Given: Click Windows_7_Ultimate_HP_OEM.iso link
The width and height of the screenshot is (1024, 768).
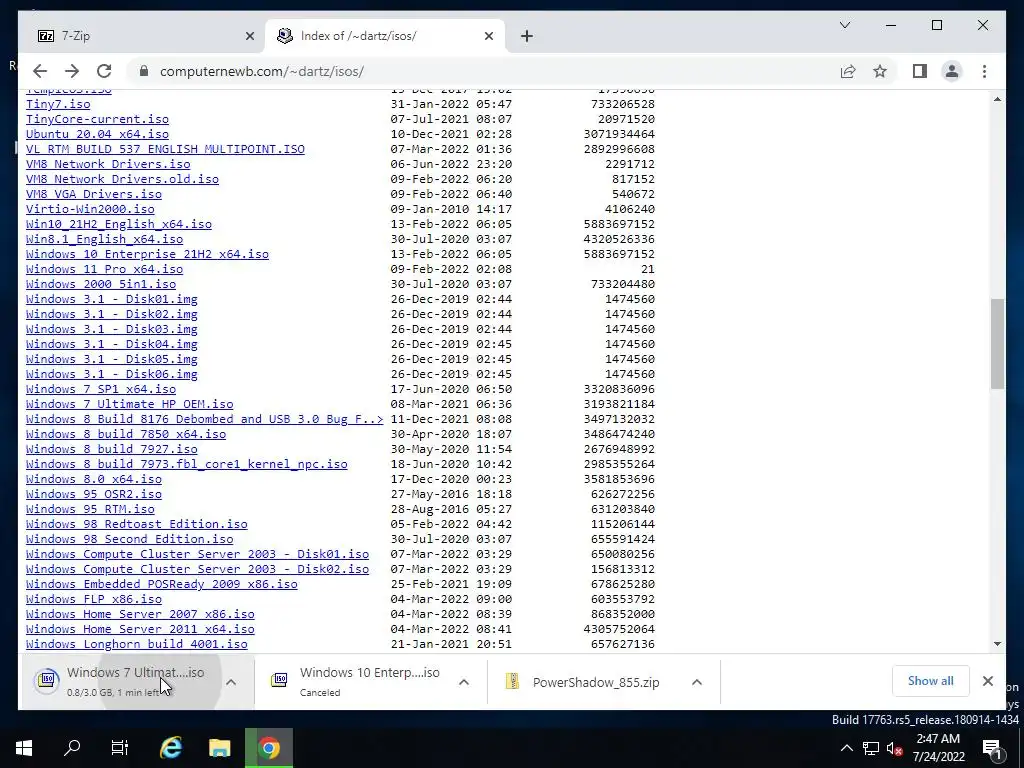Looking at the screenshot, I should click(x=129, y=404).
